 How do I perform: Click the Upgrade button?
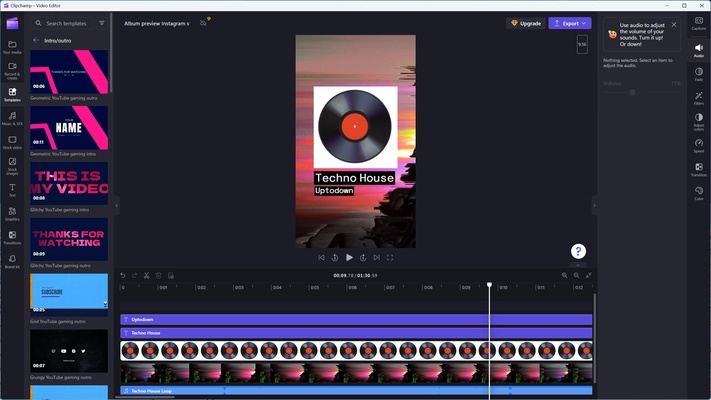(526, 23)
